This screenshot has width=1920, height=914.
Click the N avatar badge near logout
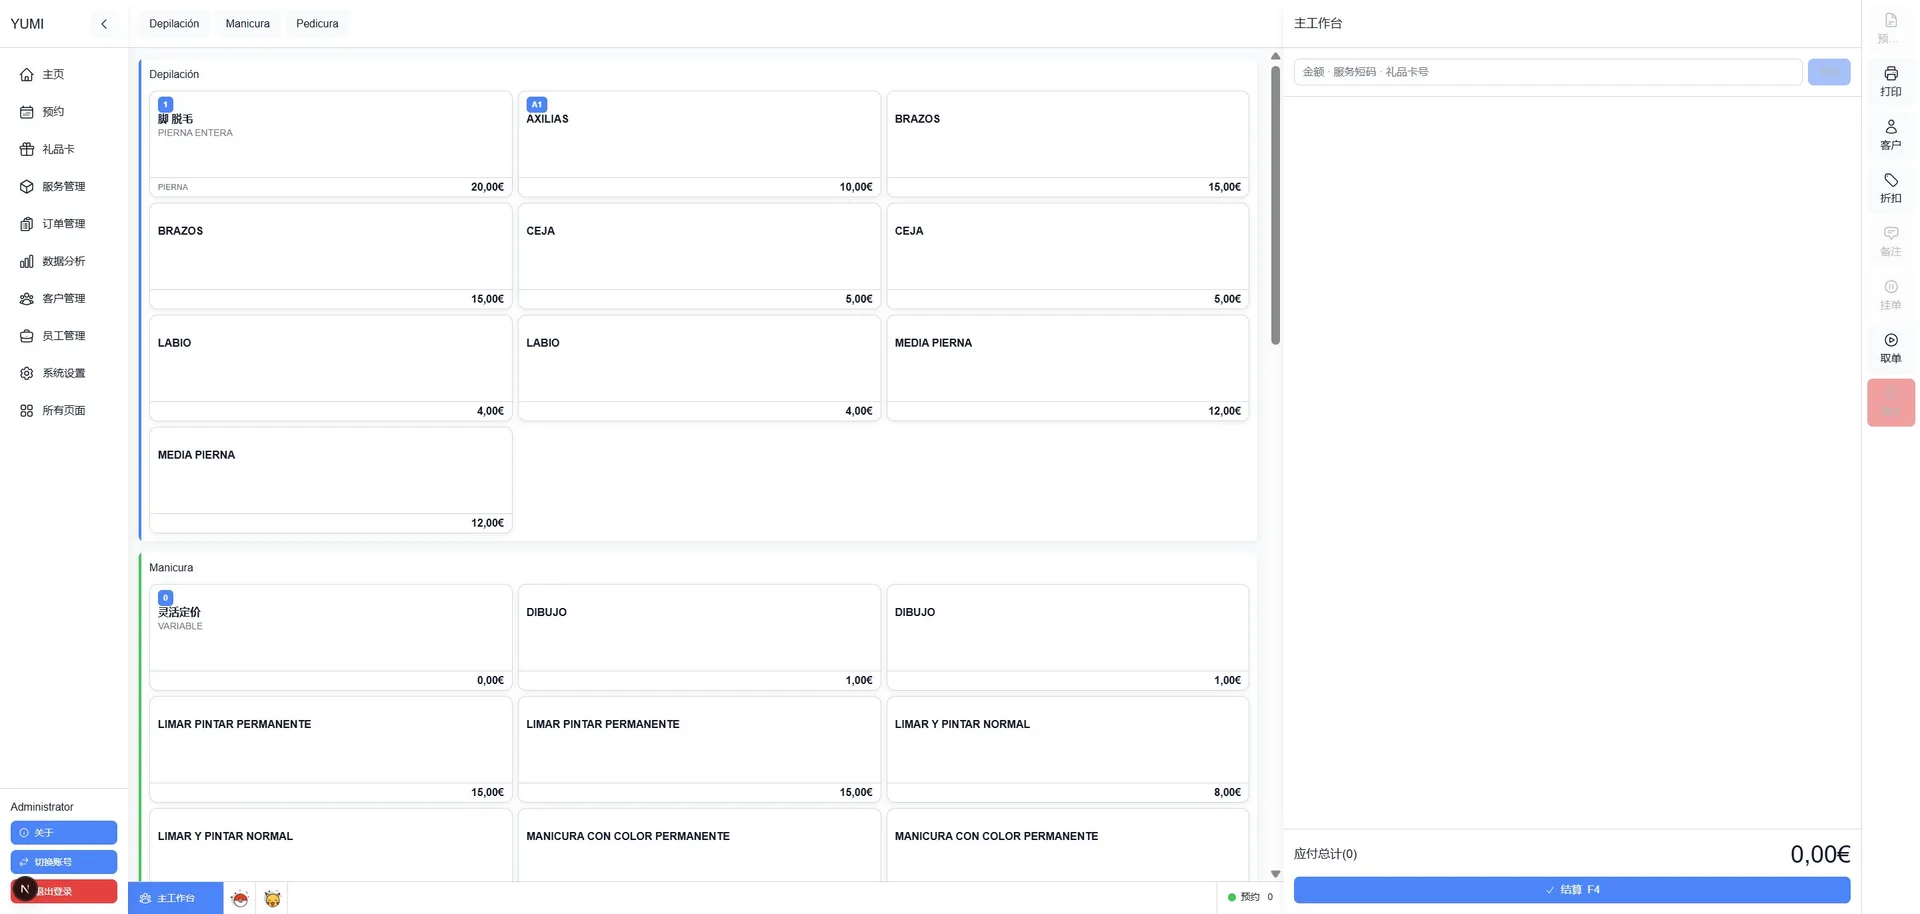(25, 889)
